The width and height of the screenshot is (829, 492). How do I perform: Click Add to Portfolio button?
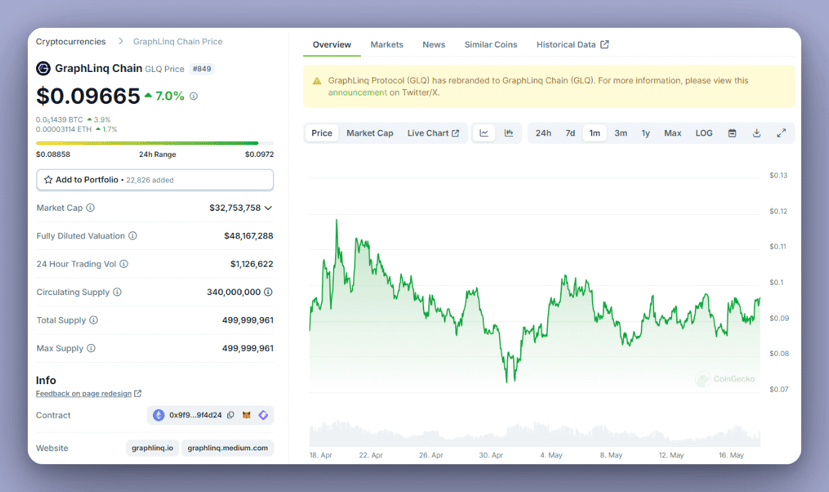pyautogui.click(x=155, y=180)
